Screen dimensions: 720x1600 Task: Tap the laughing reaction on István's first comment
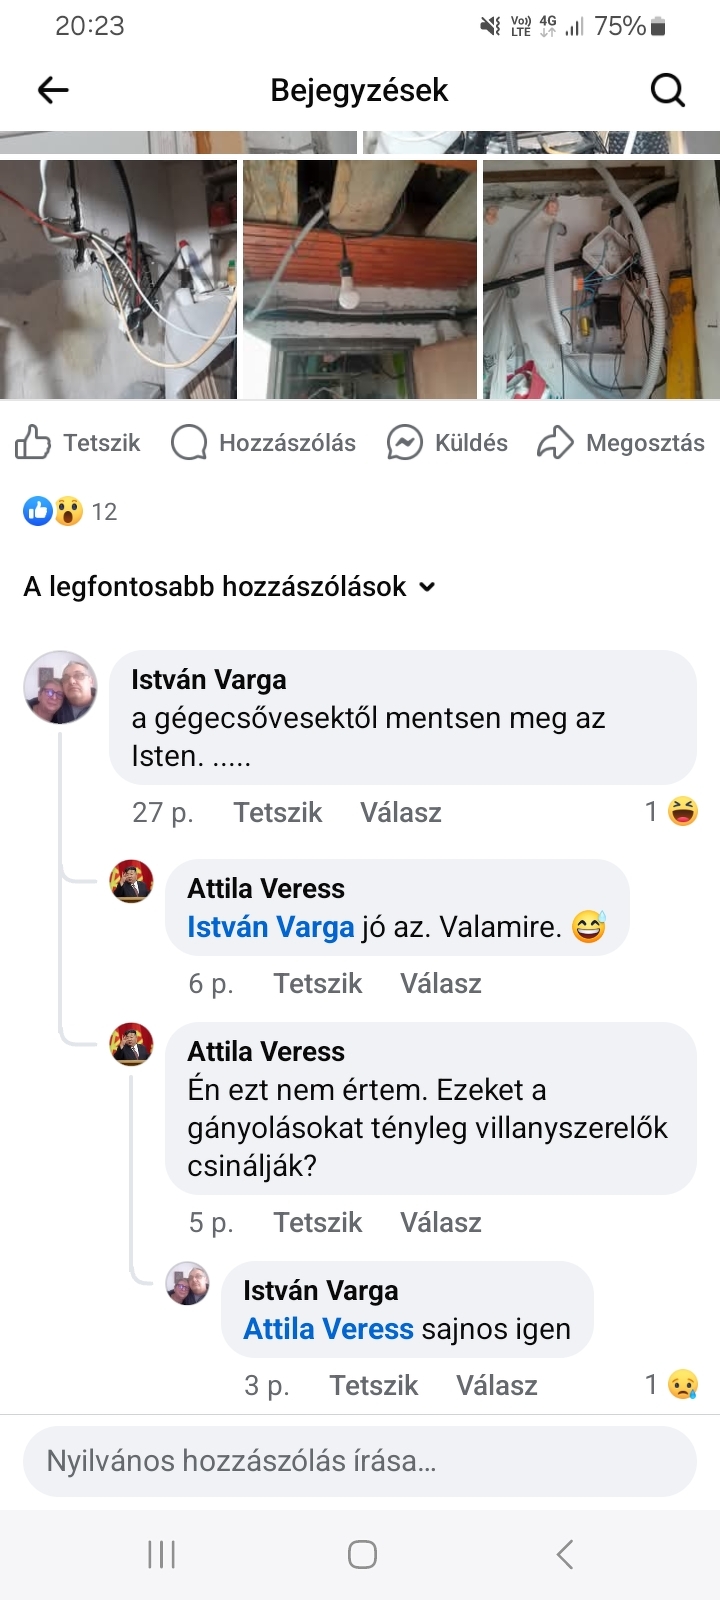coord(683,811)
